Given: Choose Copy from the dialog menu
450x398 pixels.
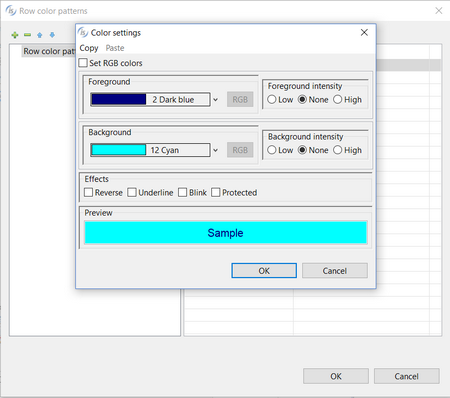Looking at the screenshot, I should (89, 48).
